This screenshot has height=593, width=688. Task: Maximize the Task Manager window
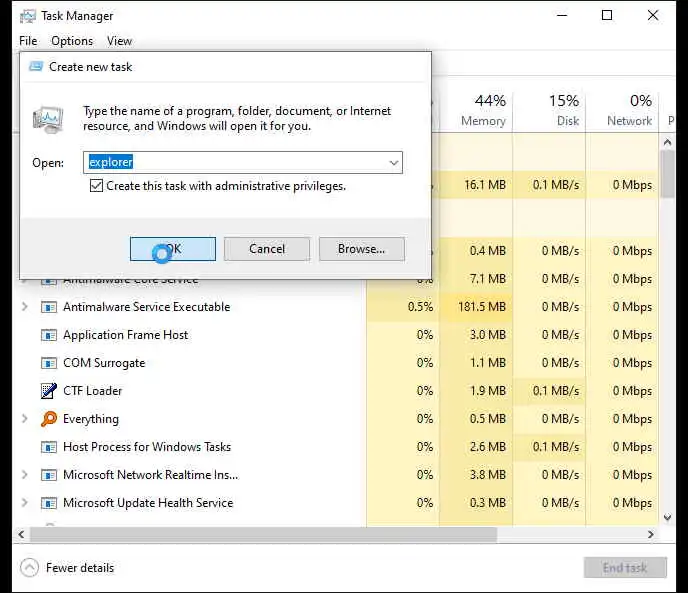tap(607, 15)
